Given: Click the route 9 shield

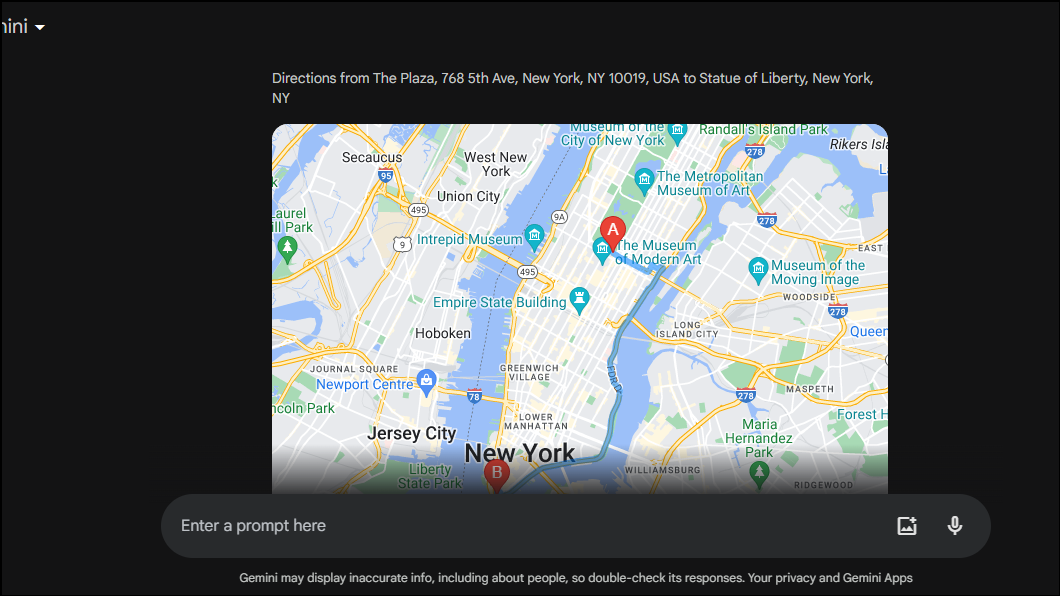Looking at the screenshot, I should 402,244.
